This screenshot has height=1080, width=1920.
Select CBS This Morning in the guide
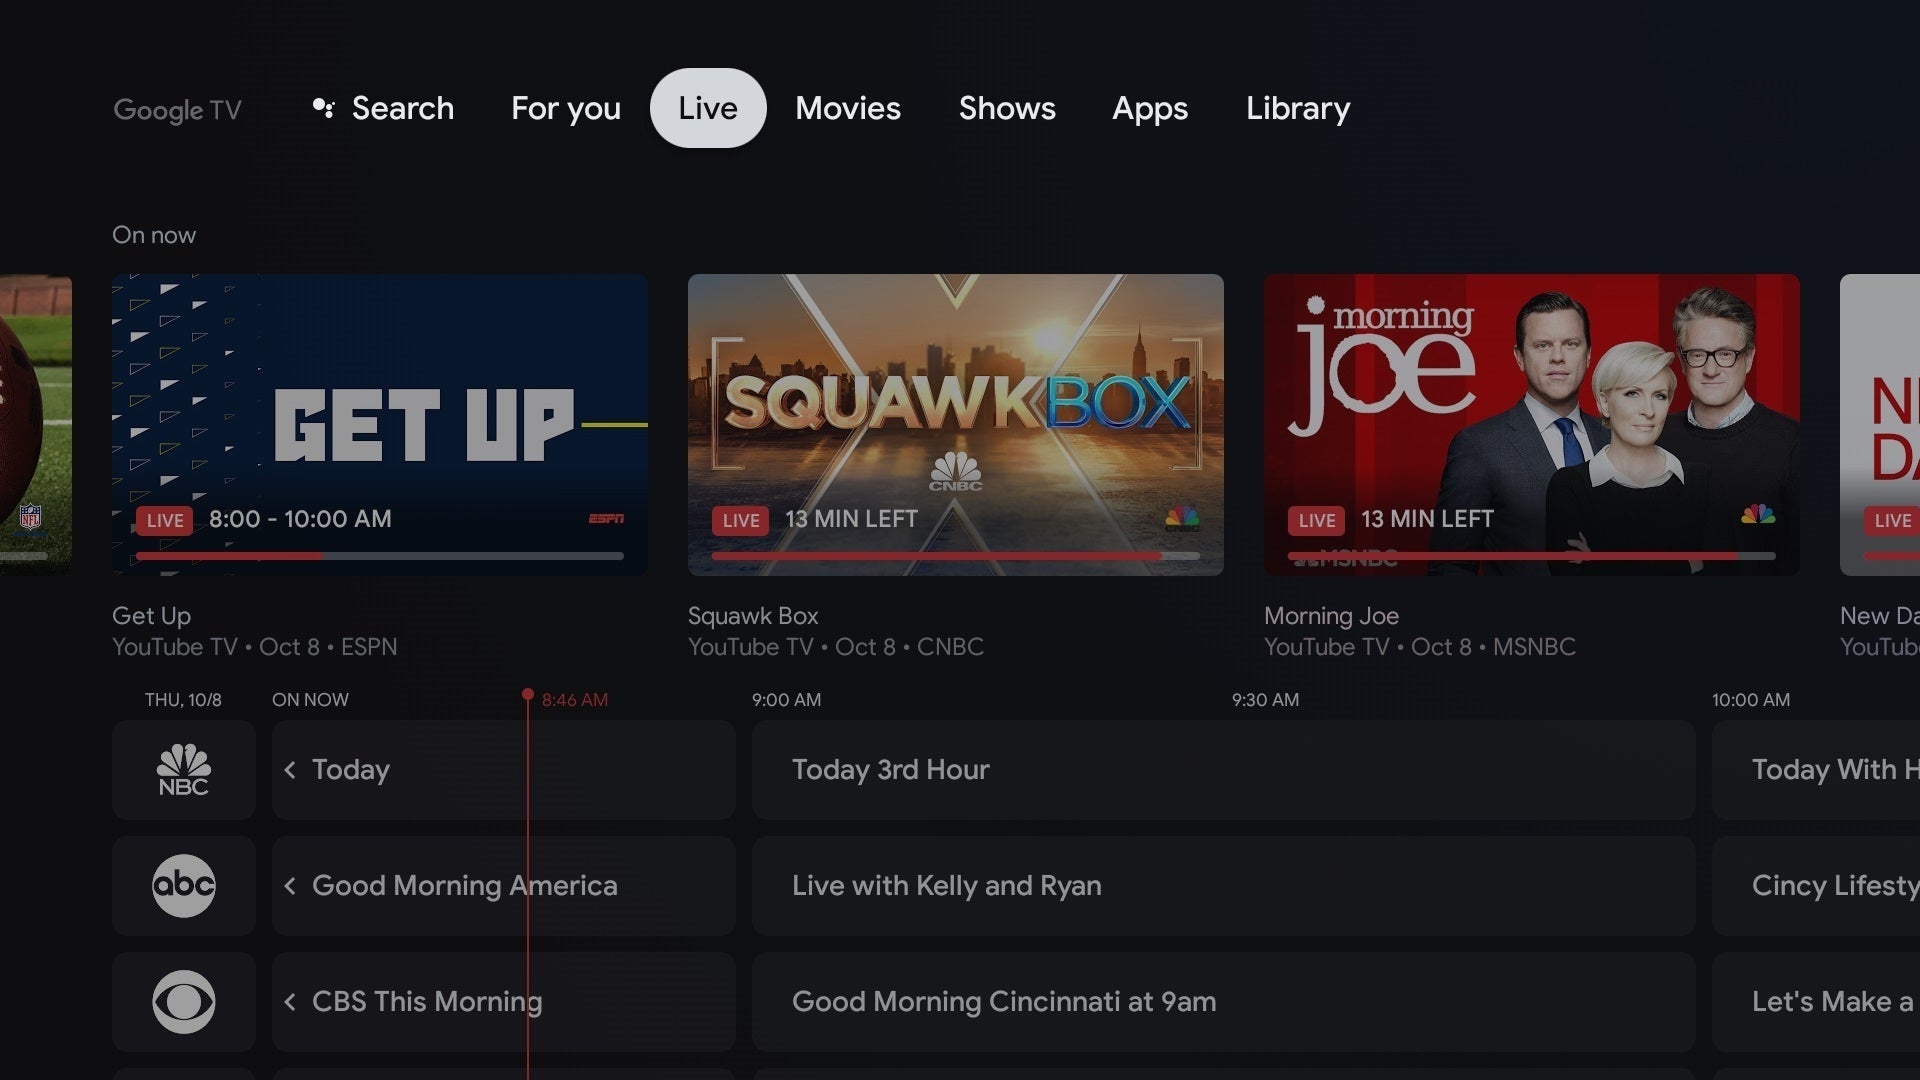click(x=504, y=1002)
